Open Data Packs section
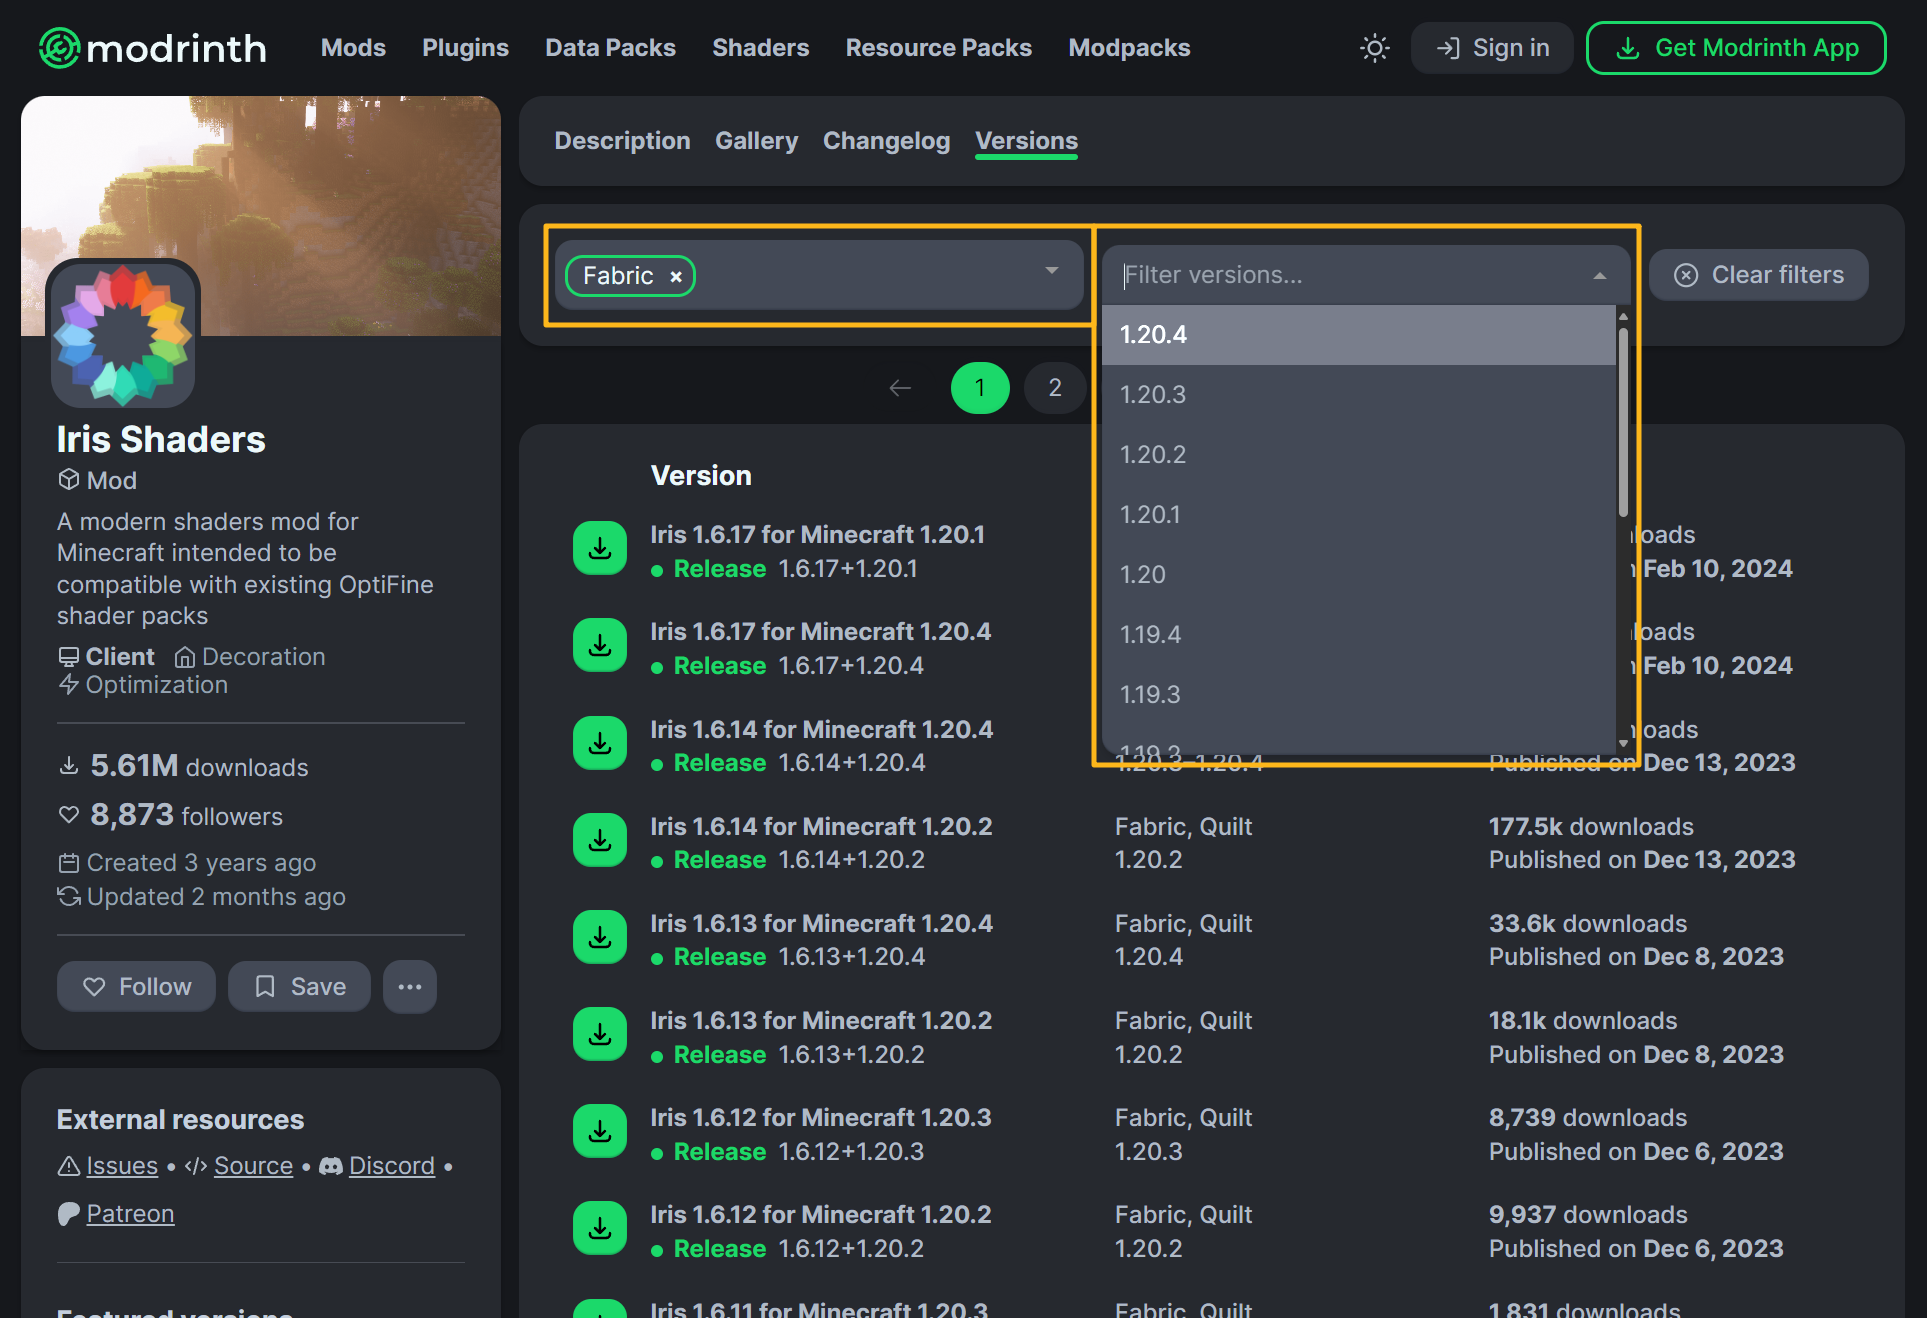 tap(610, 48)
